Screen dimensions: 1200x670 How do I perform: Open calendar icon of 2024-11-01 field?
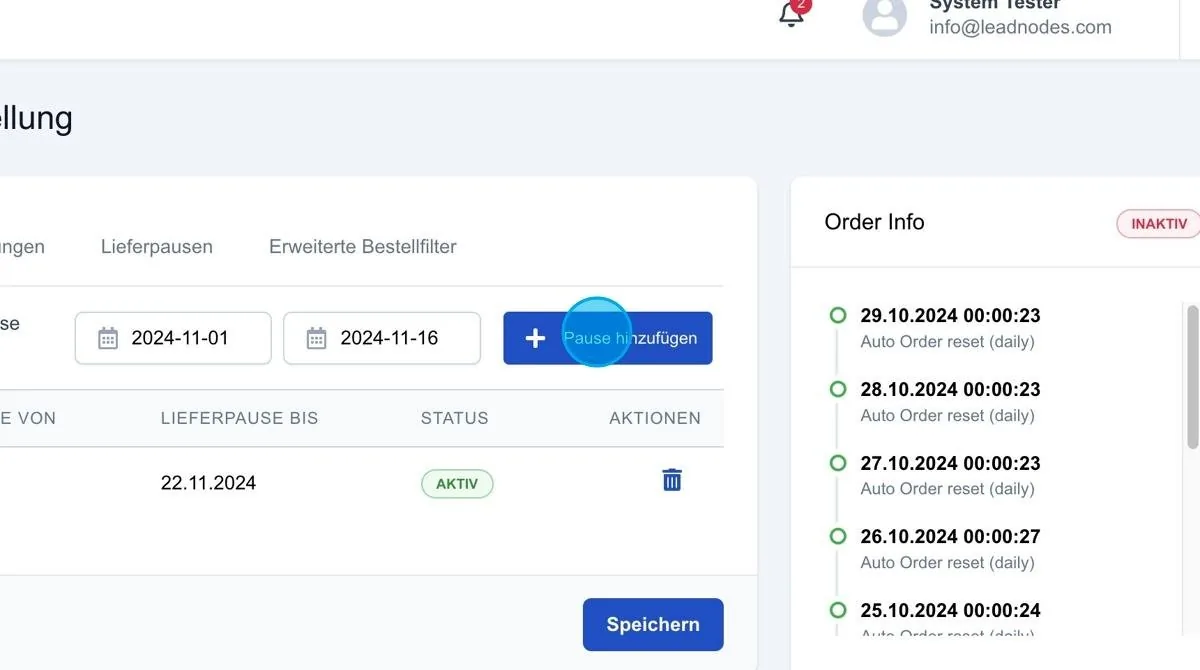tap(108, 338)
